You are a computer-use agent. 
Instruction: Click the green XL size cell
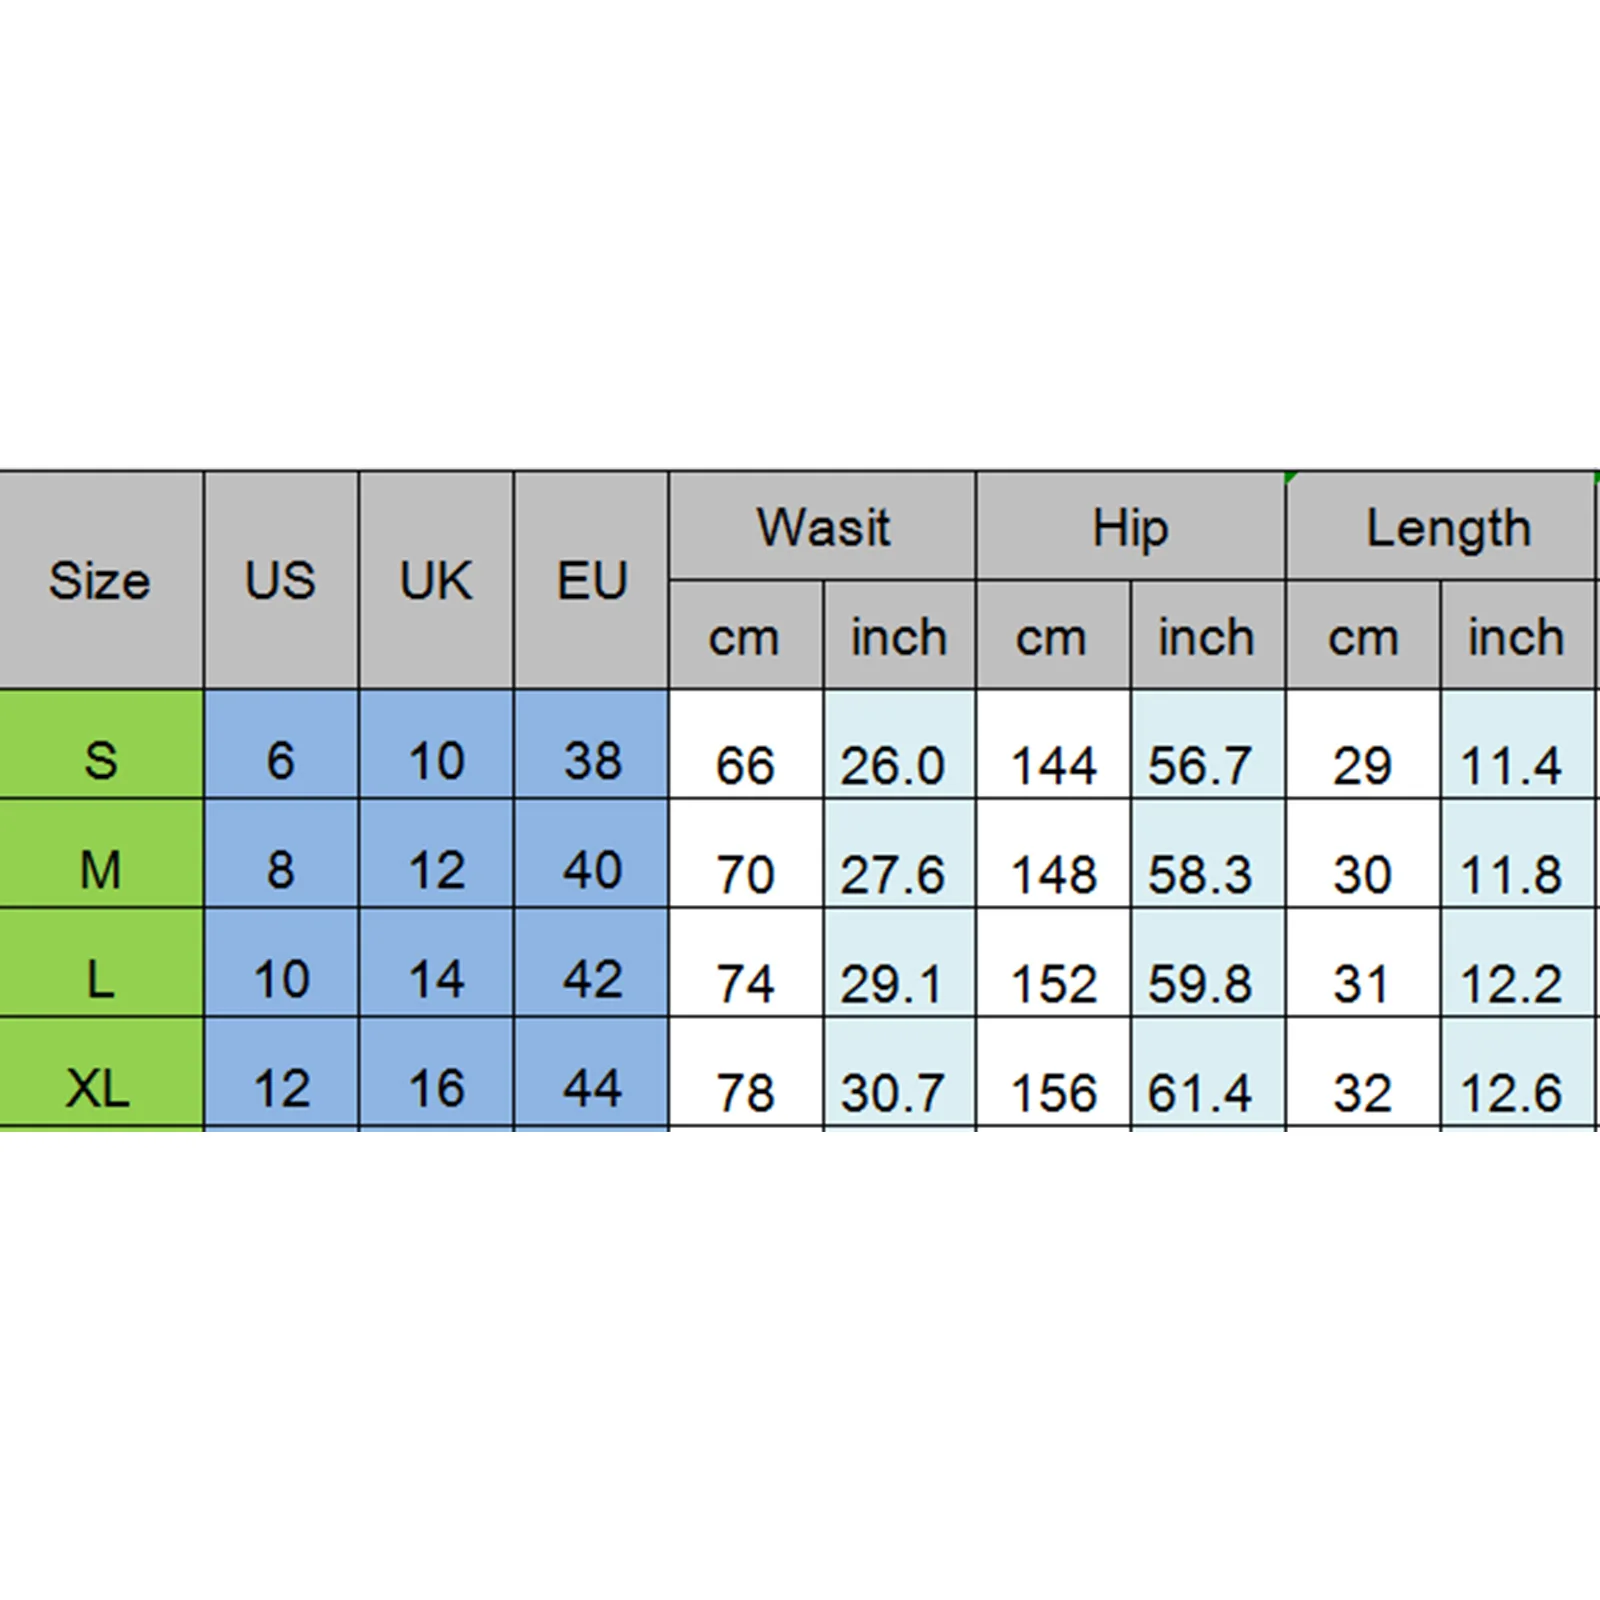pyautogui.click(x=100, y=1086)
